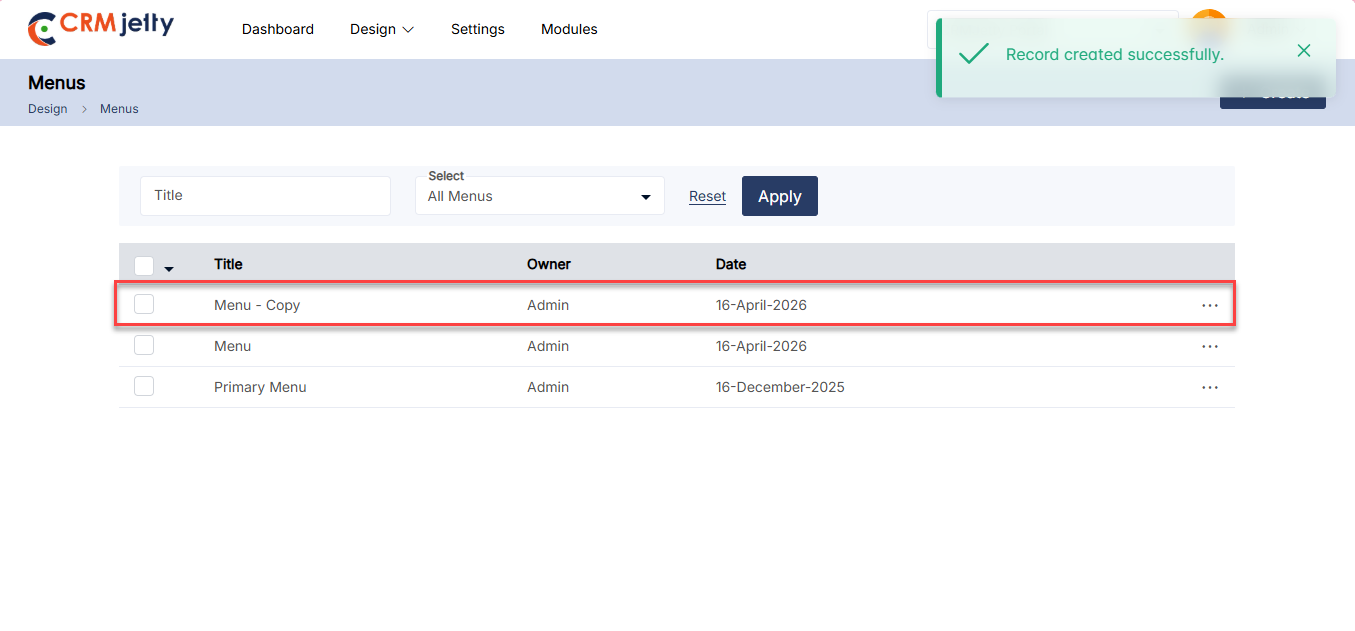The width and height of the screenshot is (1355, 631).
Task: Click the Design breadcrumb link
Action: tap(48, 109)
